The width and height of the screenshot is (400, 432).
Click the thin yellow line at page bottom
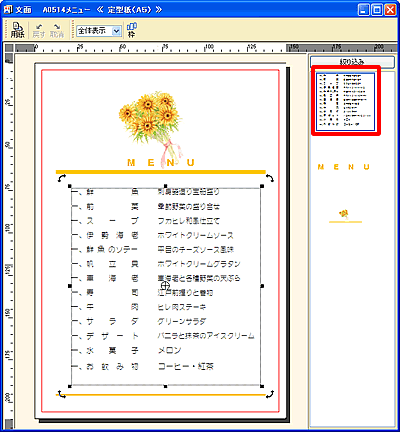(161, 395)
